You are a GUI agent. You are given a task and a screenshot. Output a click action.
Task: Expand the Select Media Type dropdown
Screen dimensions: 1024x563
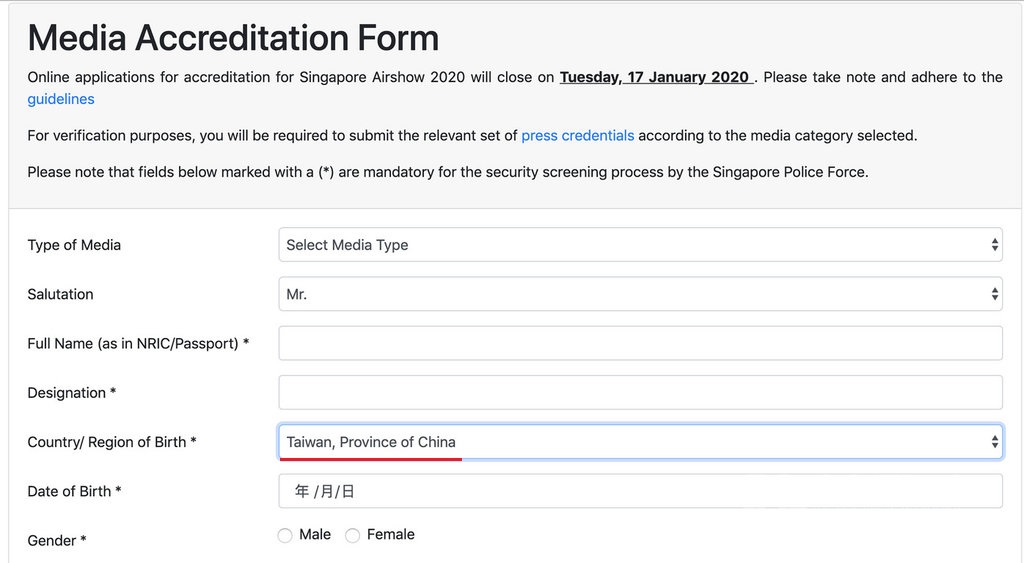(640, 245)
